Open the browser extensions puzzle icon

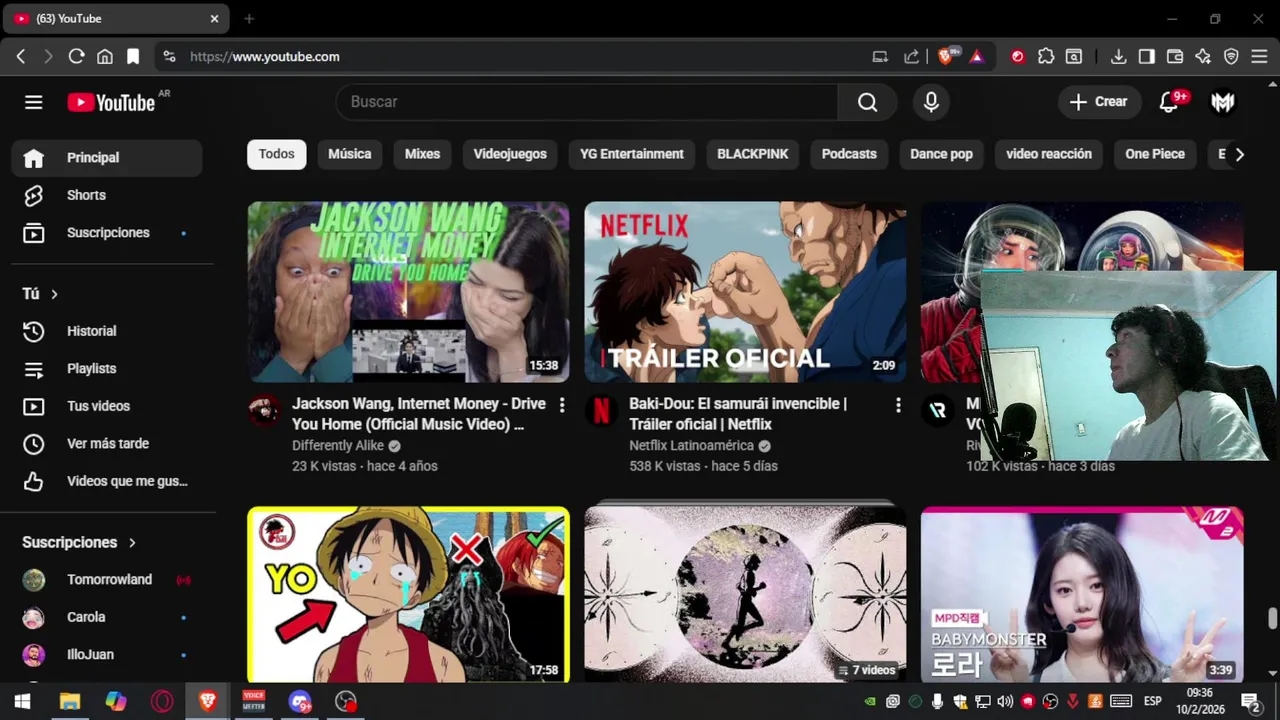1046,57
